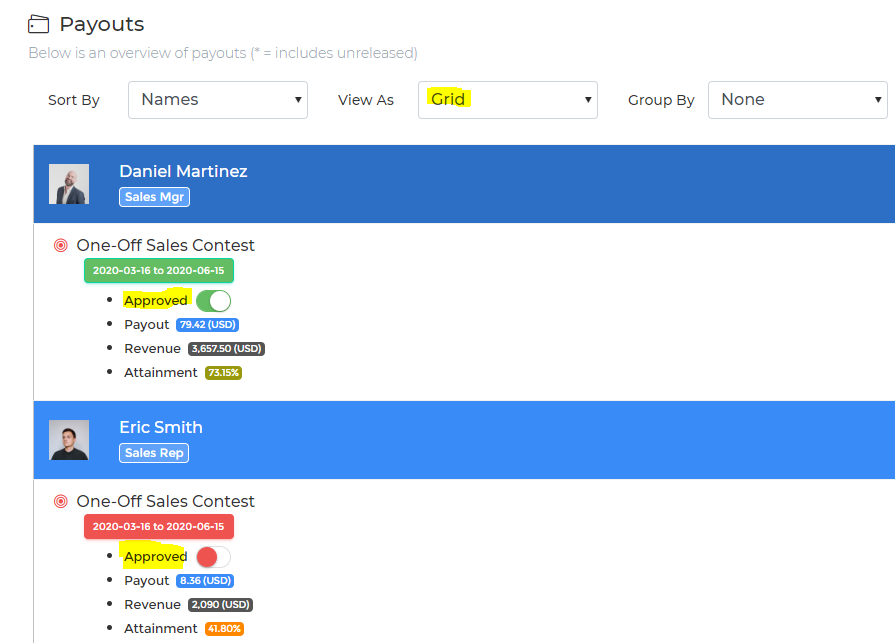The height and width of the screenshot is (643, 895).
Task: Select Eric's One-Off Sales Contest link
Action: point(166,501)
